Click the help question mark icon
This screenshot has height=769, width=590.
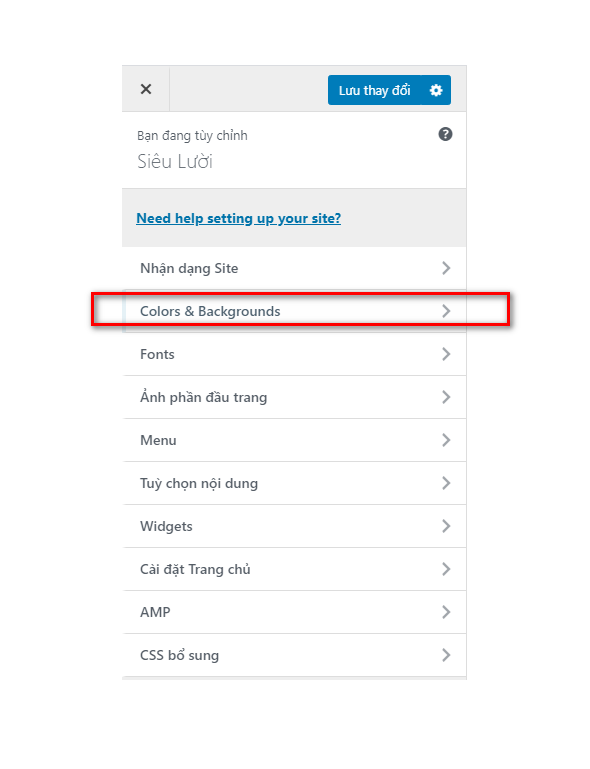point(445,134)
